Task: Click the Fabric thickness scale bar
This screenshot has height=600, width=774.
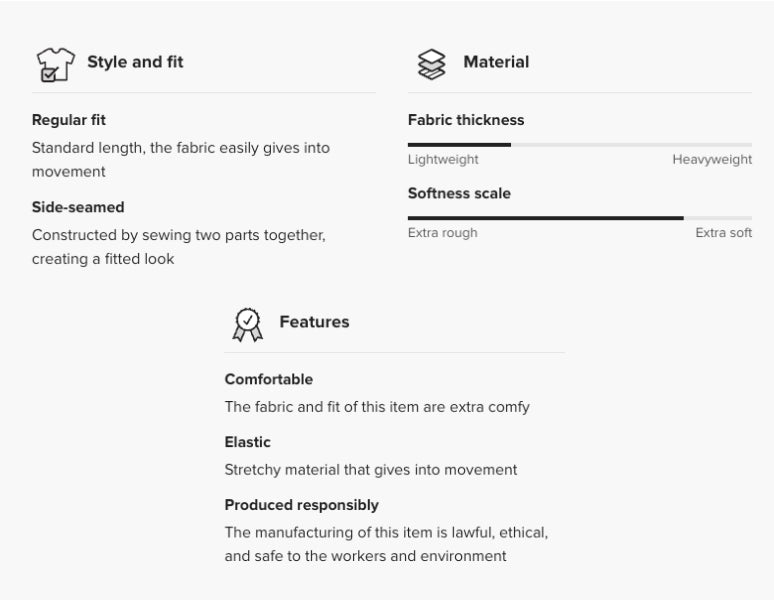Action: point(579,145)
